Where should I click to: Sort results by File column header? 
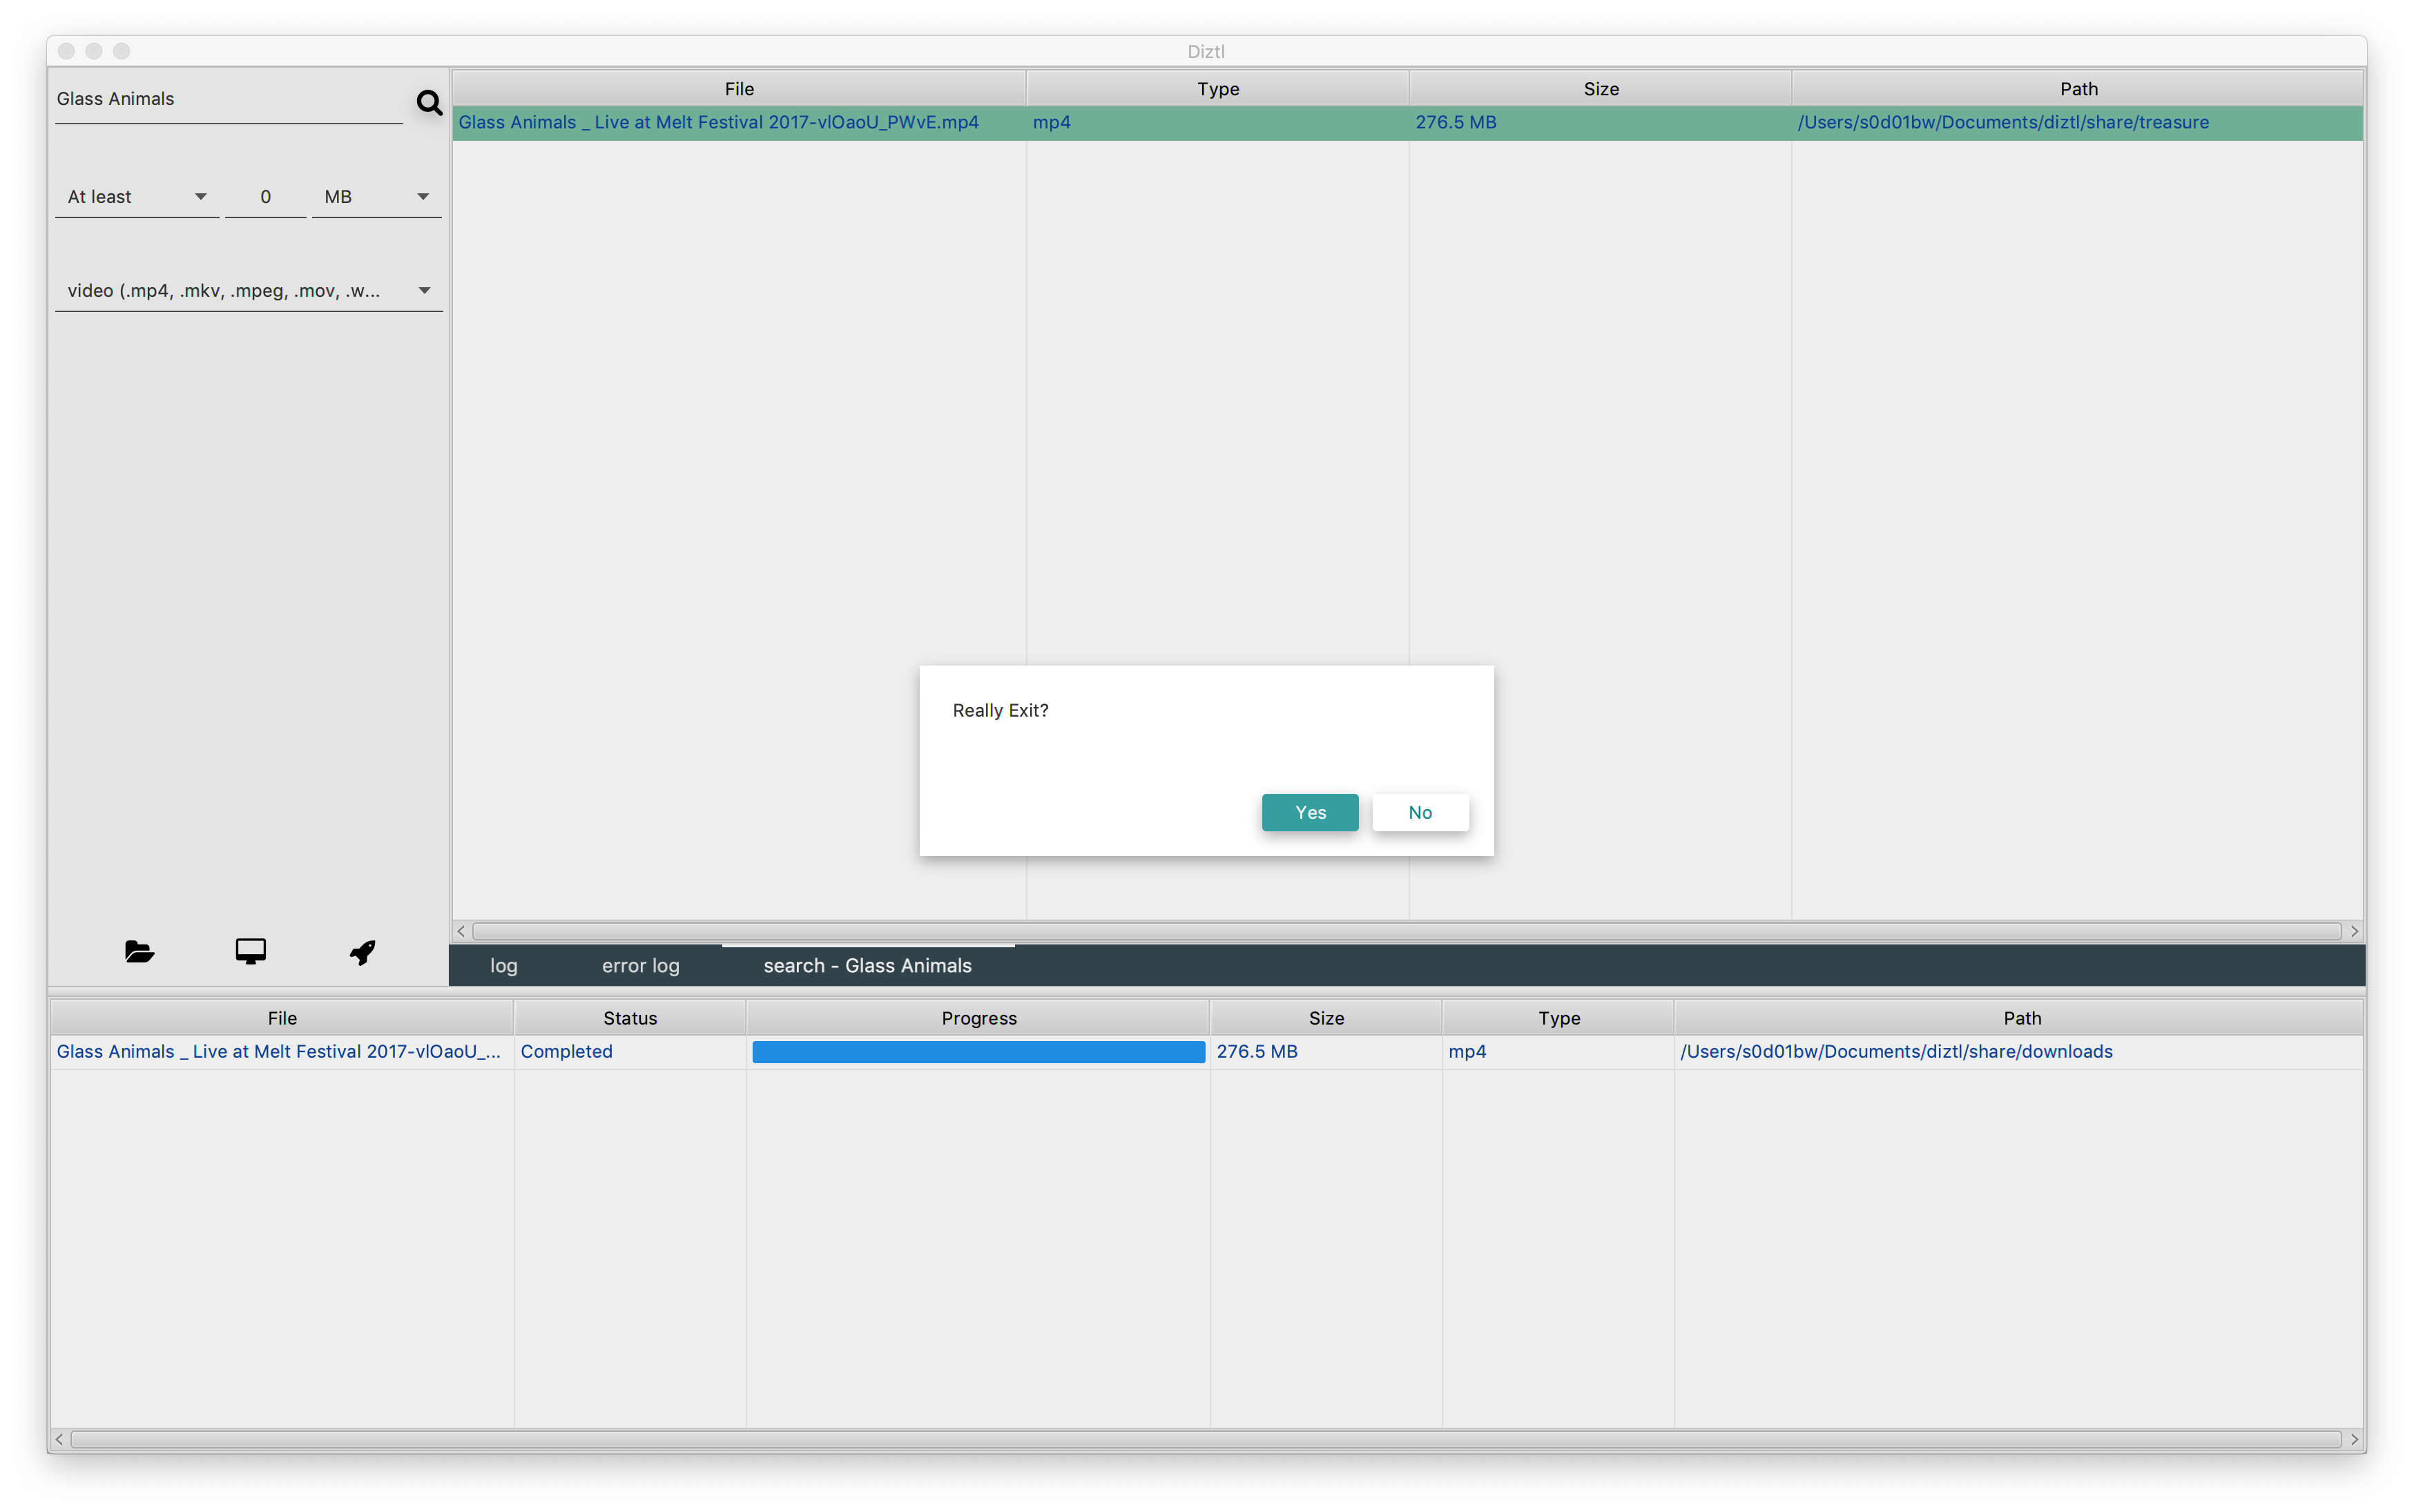point(739,88)
